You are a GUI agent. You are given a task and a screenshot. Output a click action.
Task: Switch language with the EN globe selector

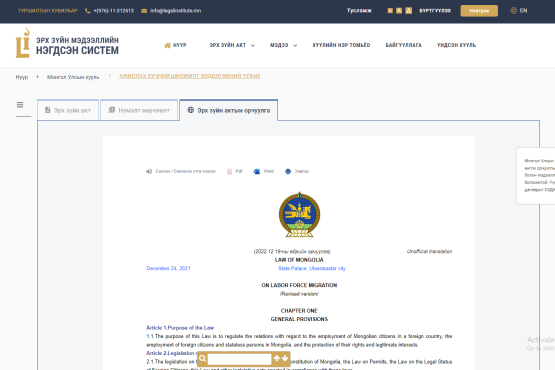tap(519, 11)
